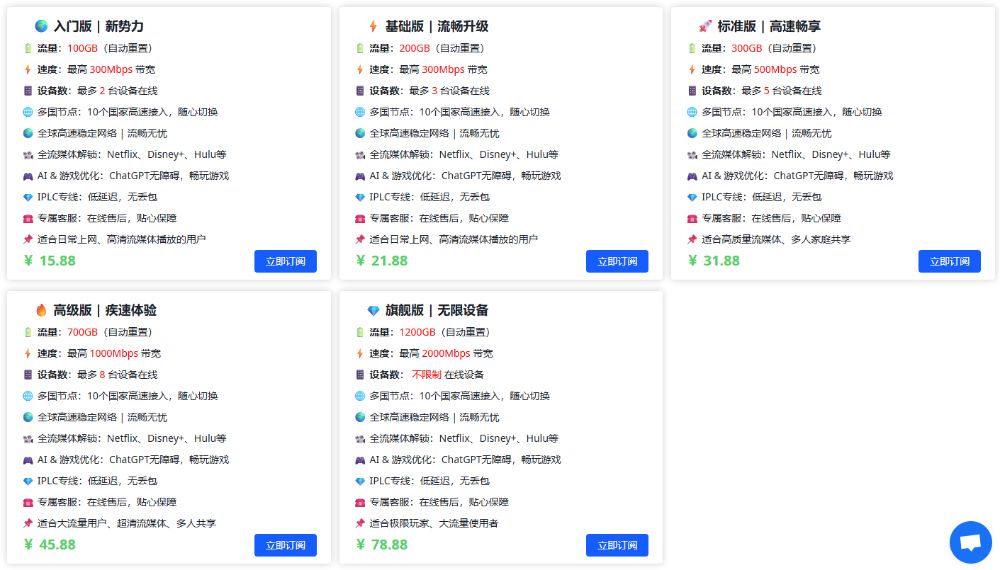Click the IPLC专线 gem icon in 高级版 card
The height and width of the screenshot is (570, 1000).
click(27, 481)
